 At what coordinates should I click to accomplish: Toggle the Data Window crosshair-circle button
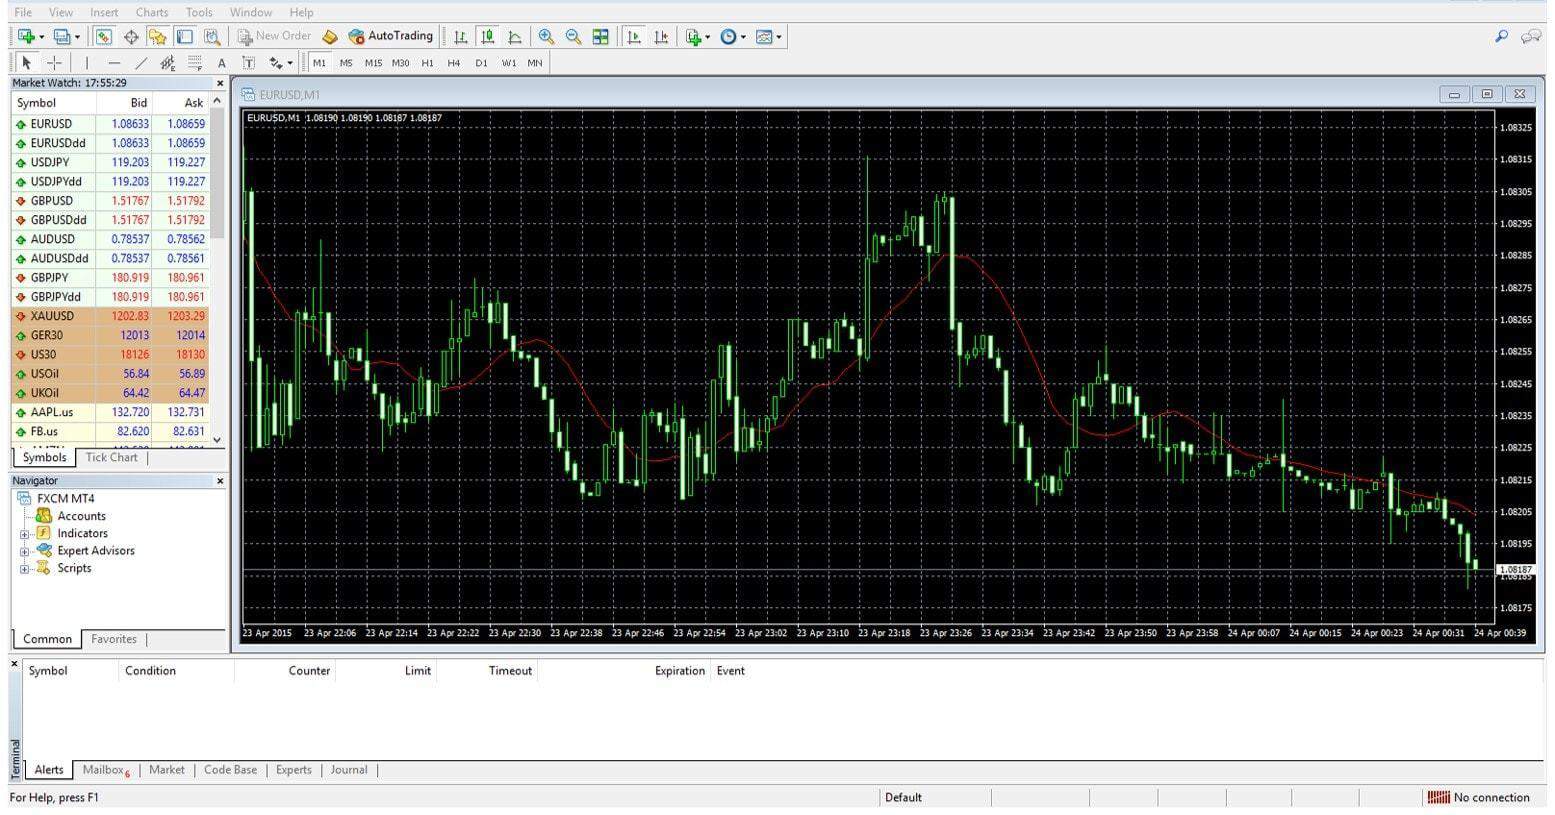pyautogui.click(x=130, y=36)
